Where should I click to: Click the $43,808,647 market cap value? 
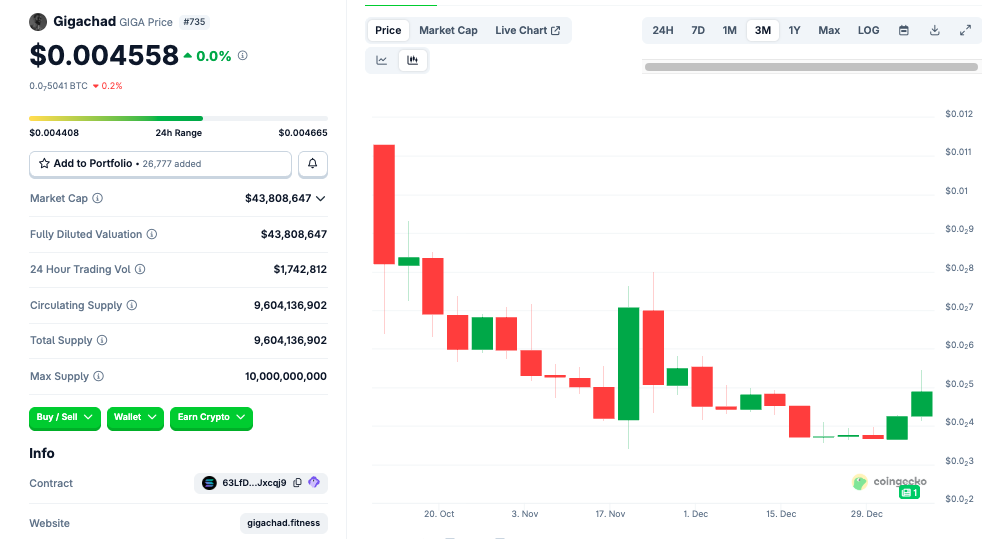(x=278, y=198)
